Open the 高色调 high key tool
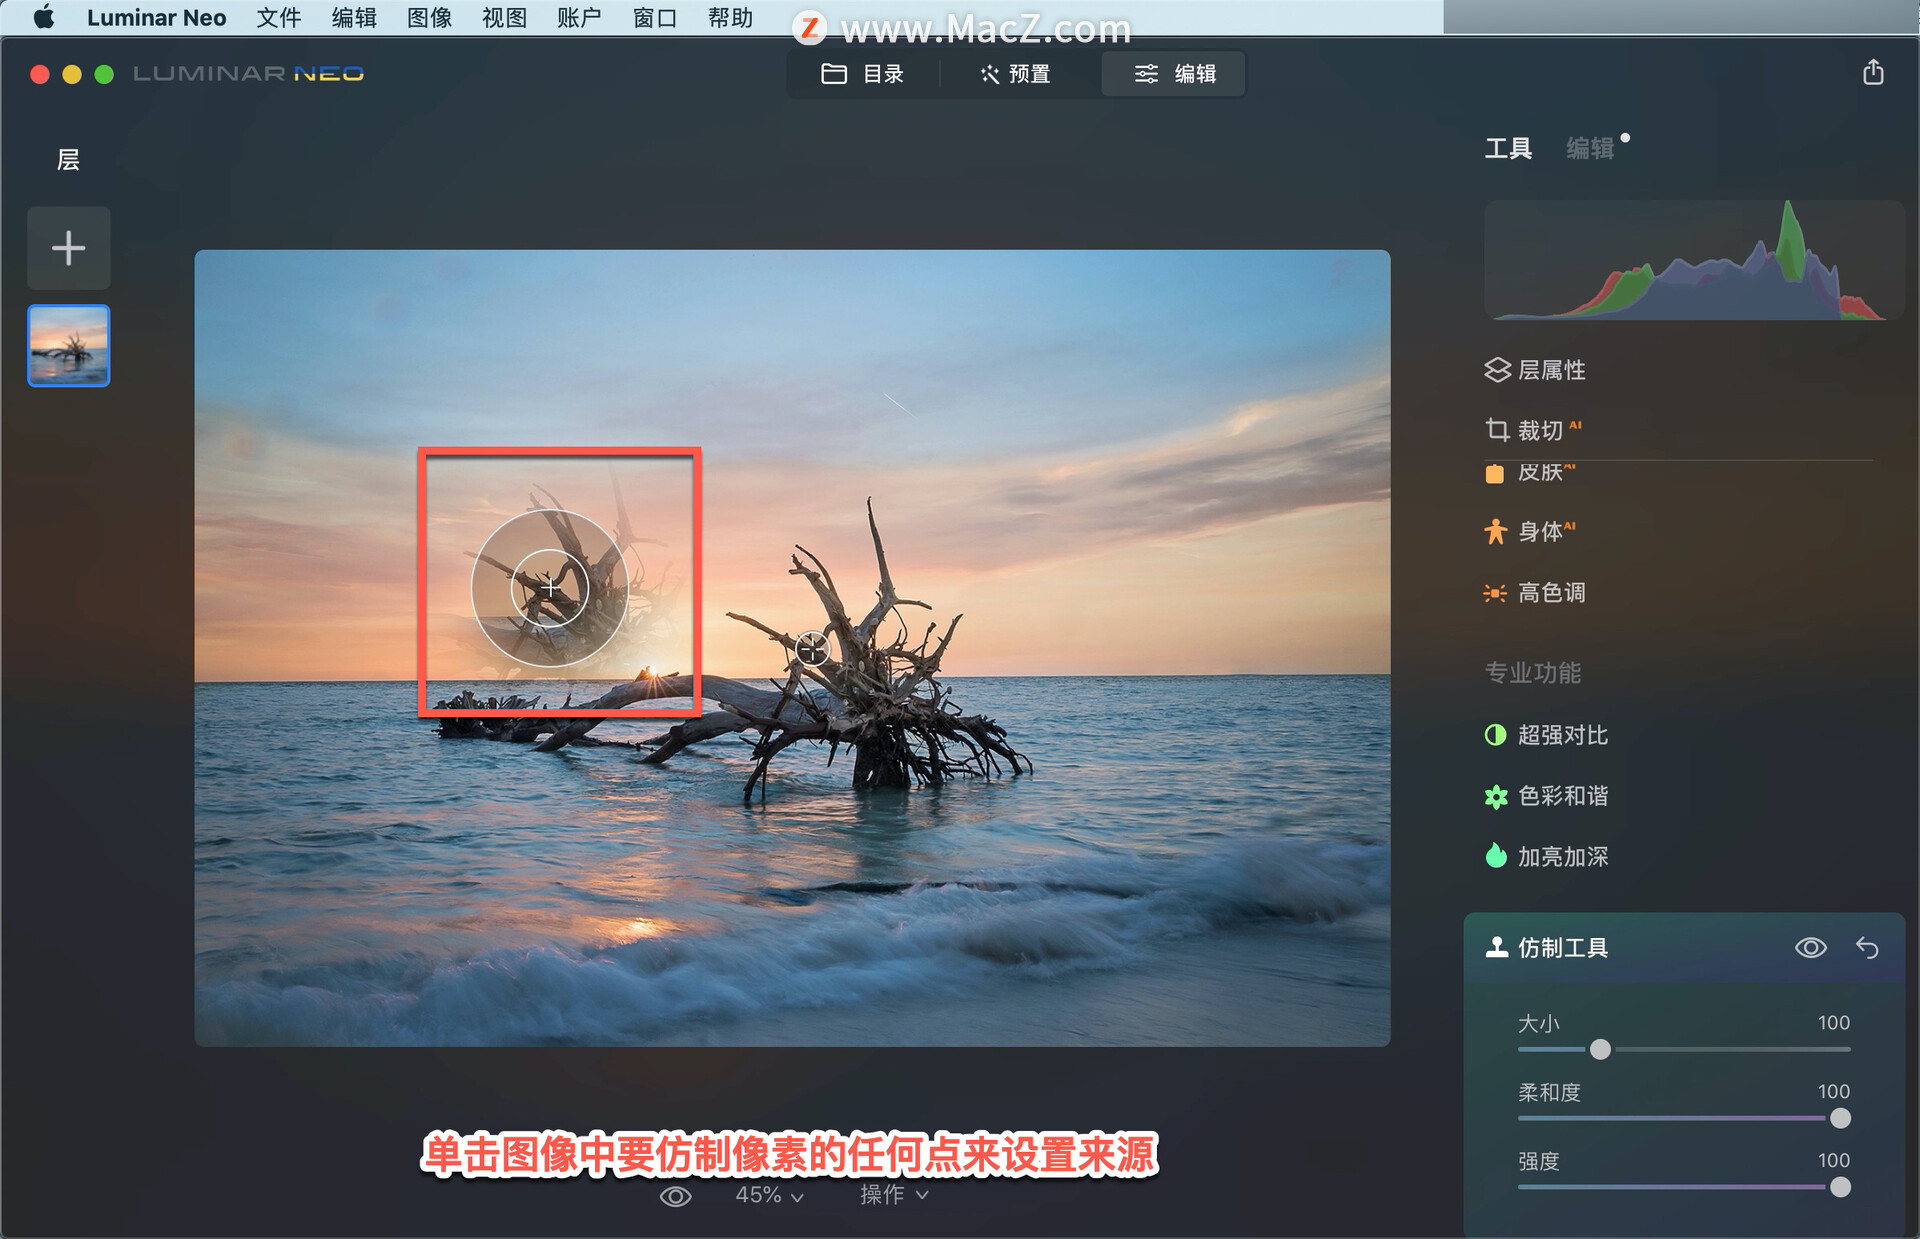The image size is (1920, 1239). [1535, 593]
